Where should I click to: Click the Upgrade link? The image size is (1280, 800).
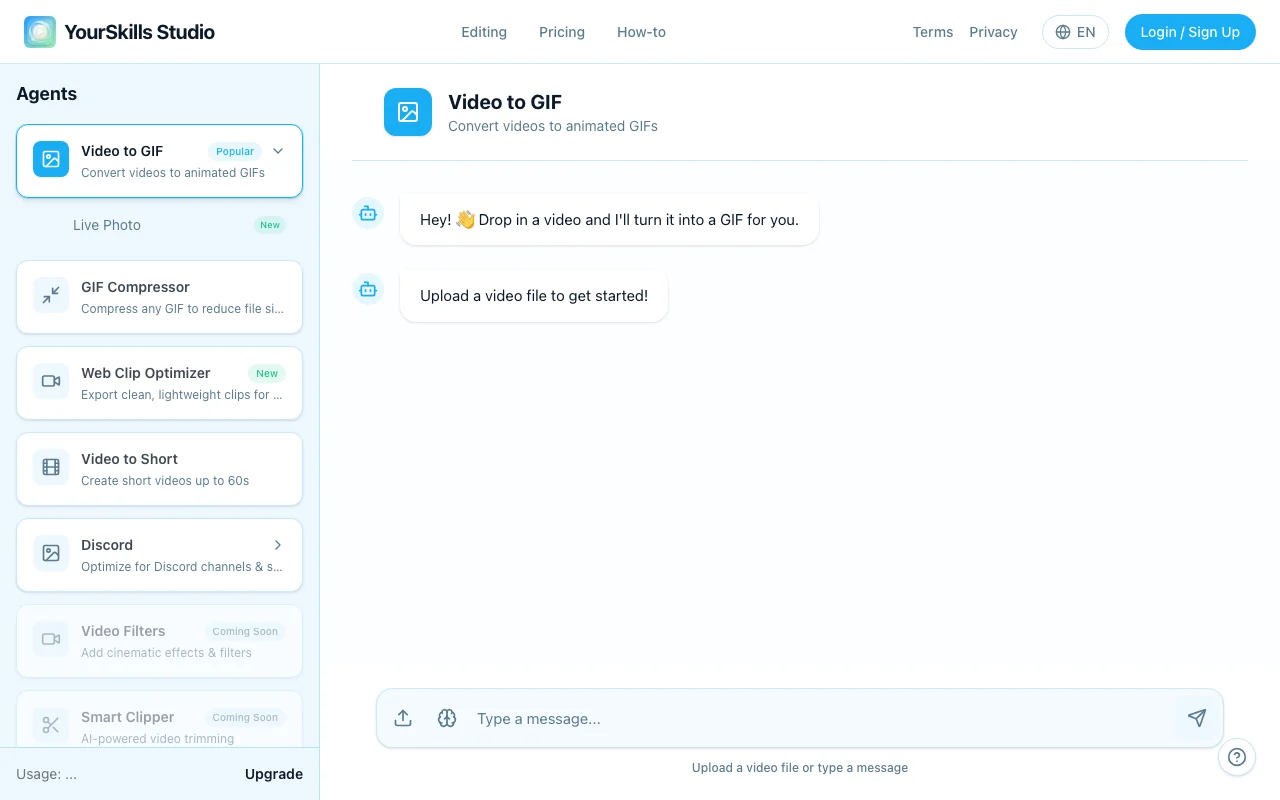click(x=274, y=774)
